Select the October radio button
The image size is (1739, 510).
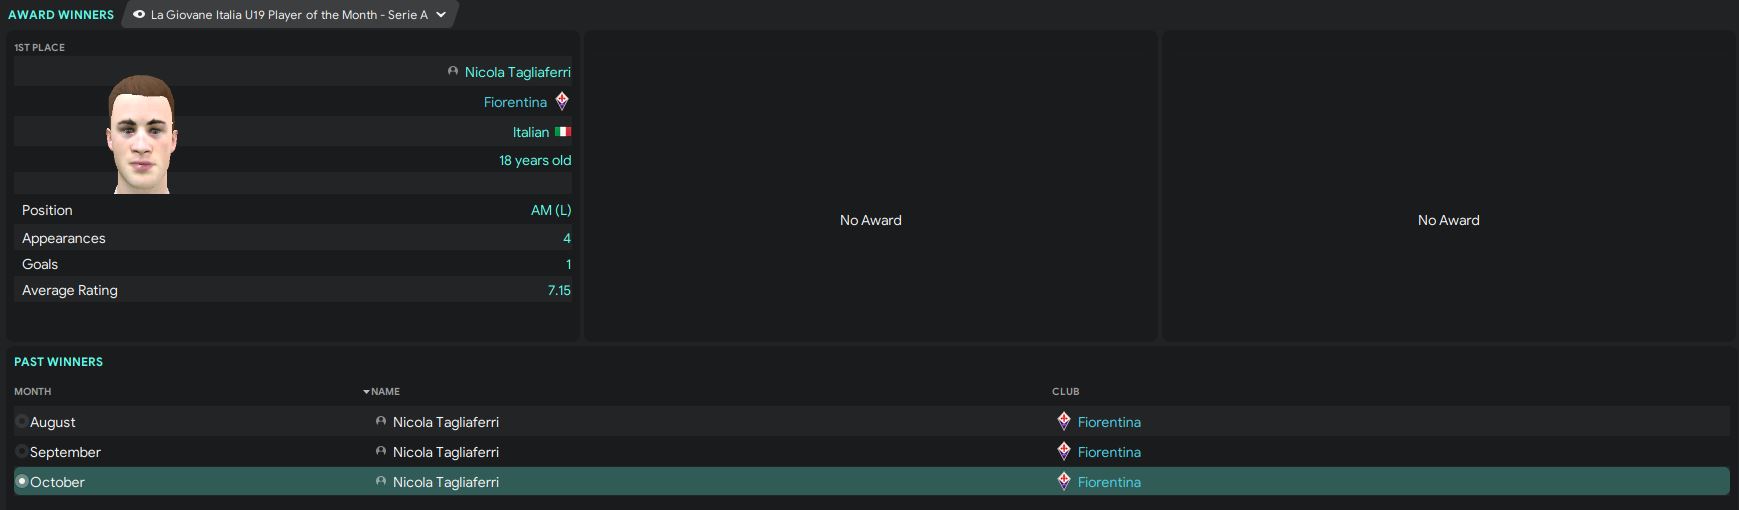click(22, 482)
